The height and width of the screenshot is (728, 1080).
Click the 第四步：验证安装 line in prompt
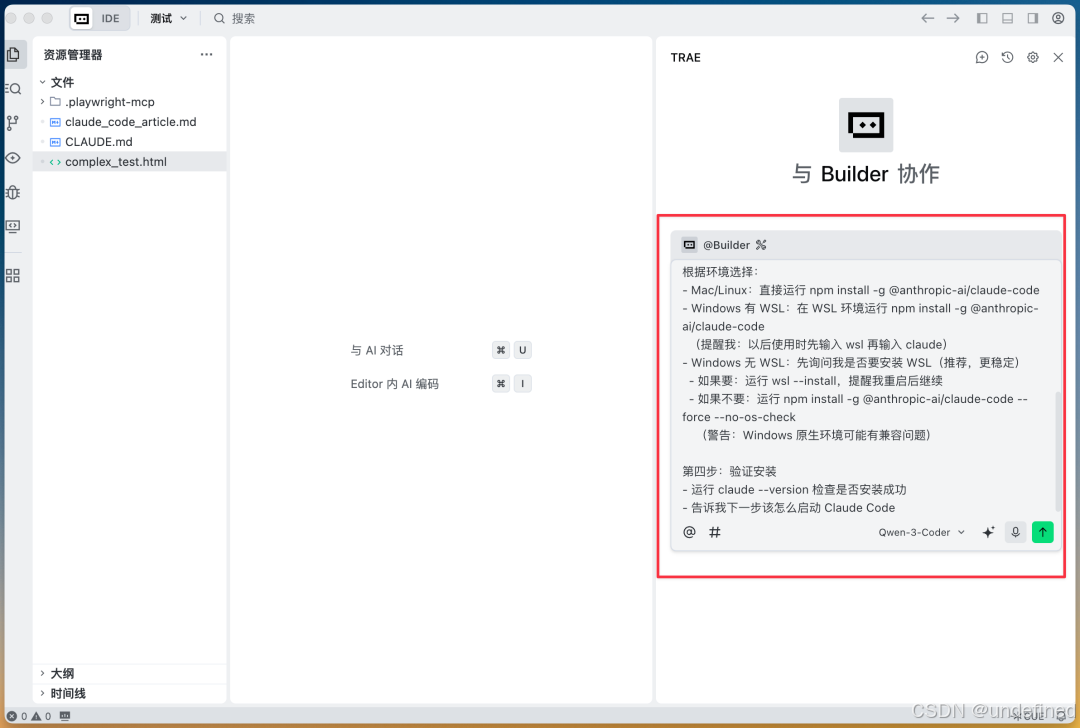[x=729, y=472]
